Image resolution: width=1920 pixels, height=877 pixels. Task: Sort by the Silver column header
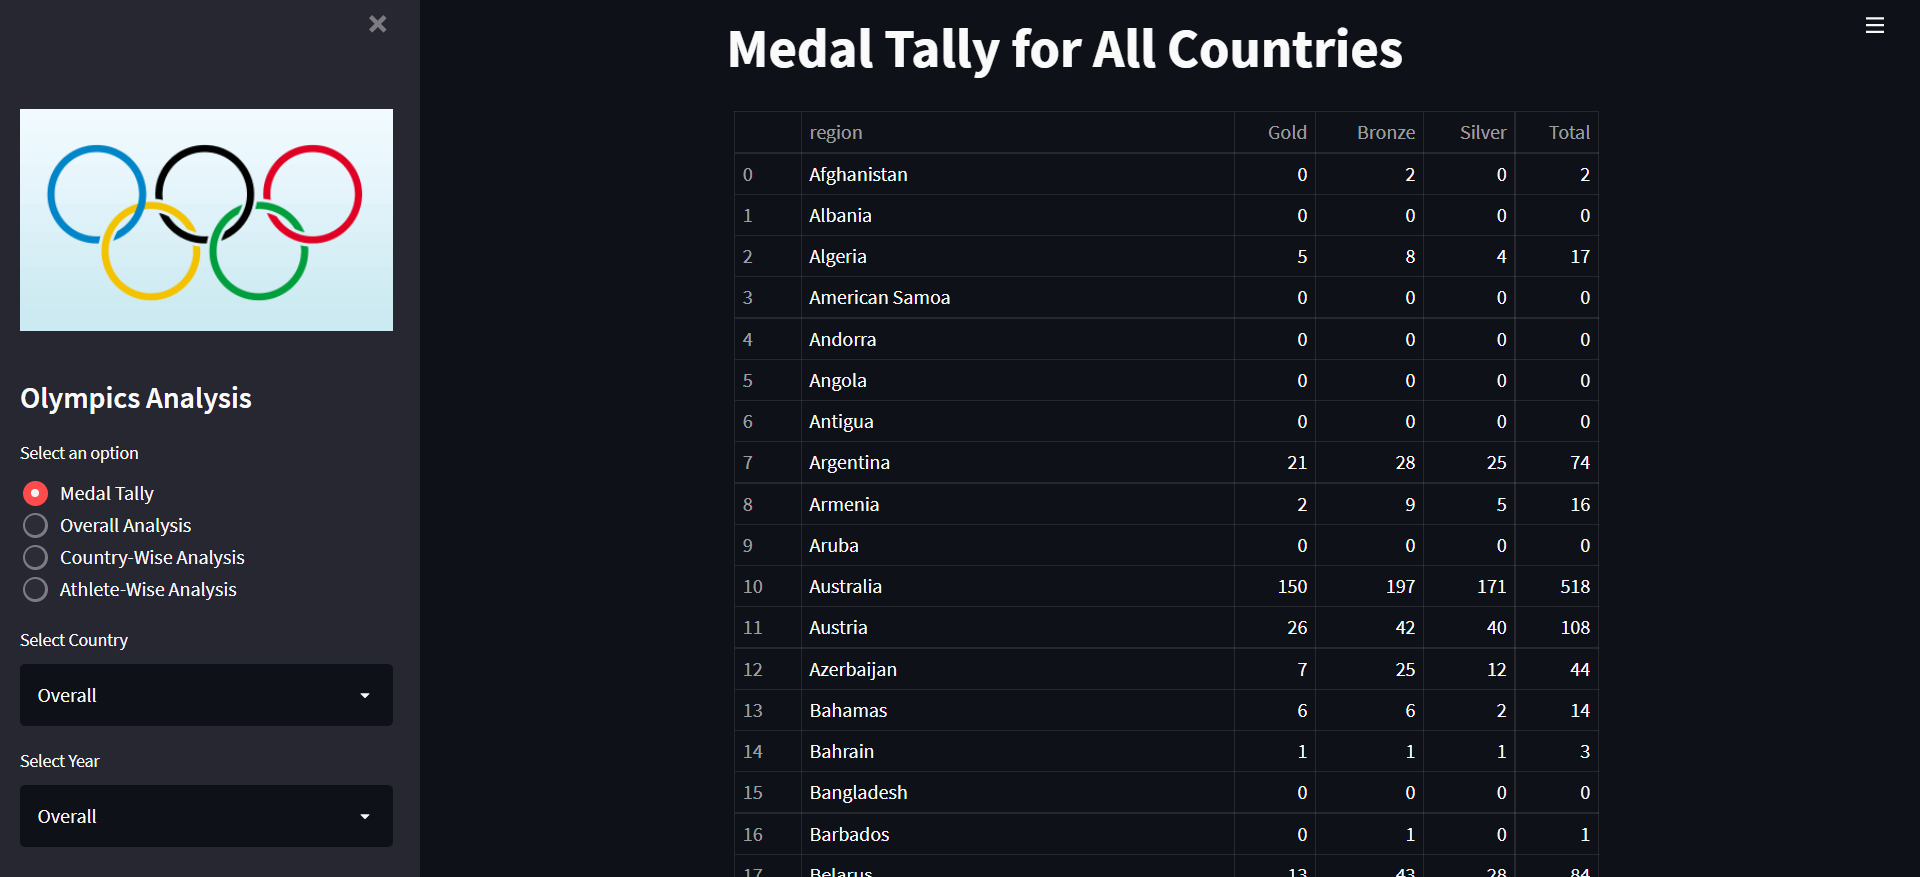(x=1482, y=132)
